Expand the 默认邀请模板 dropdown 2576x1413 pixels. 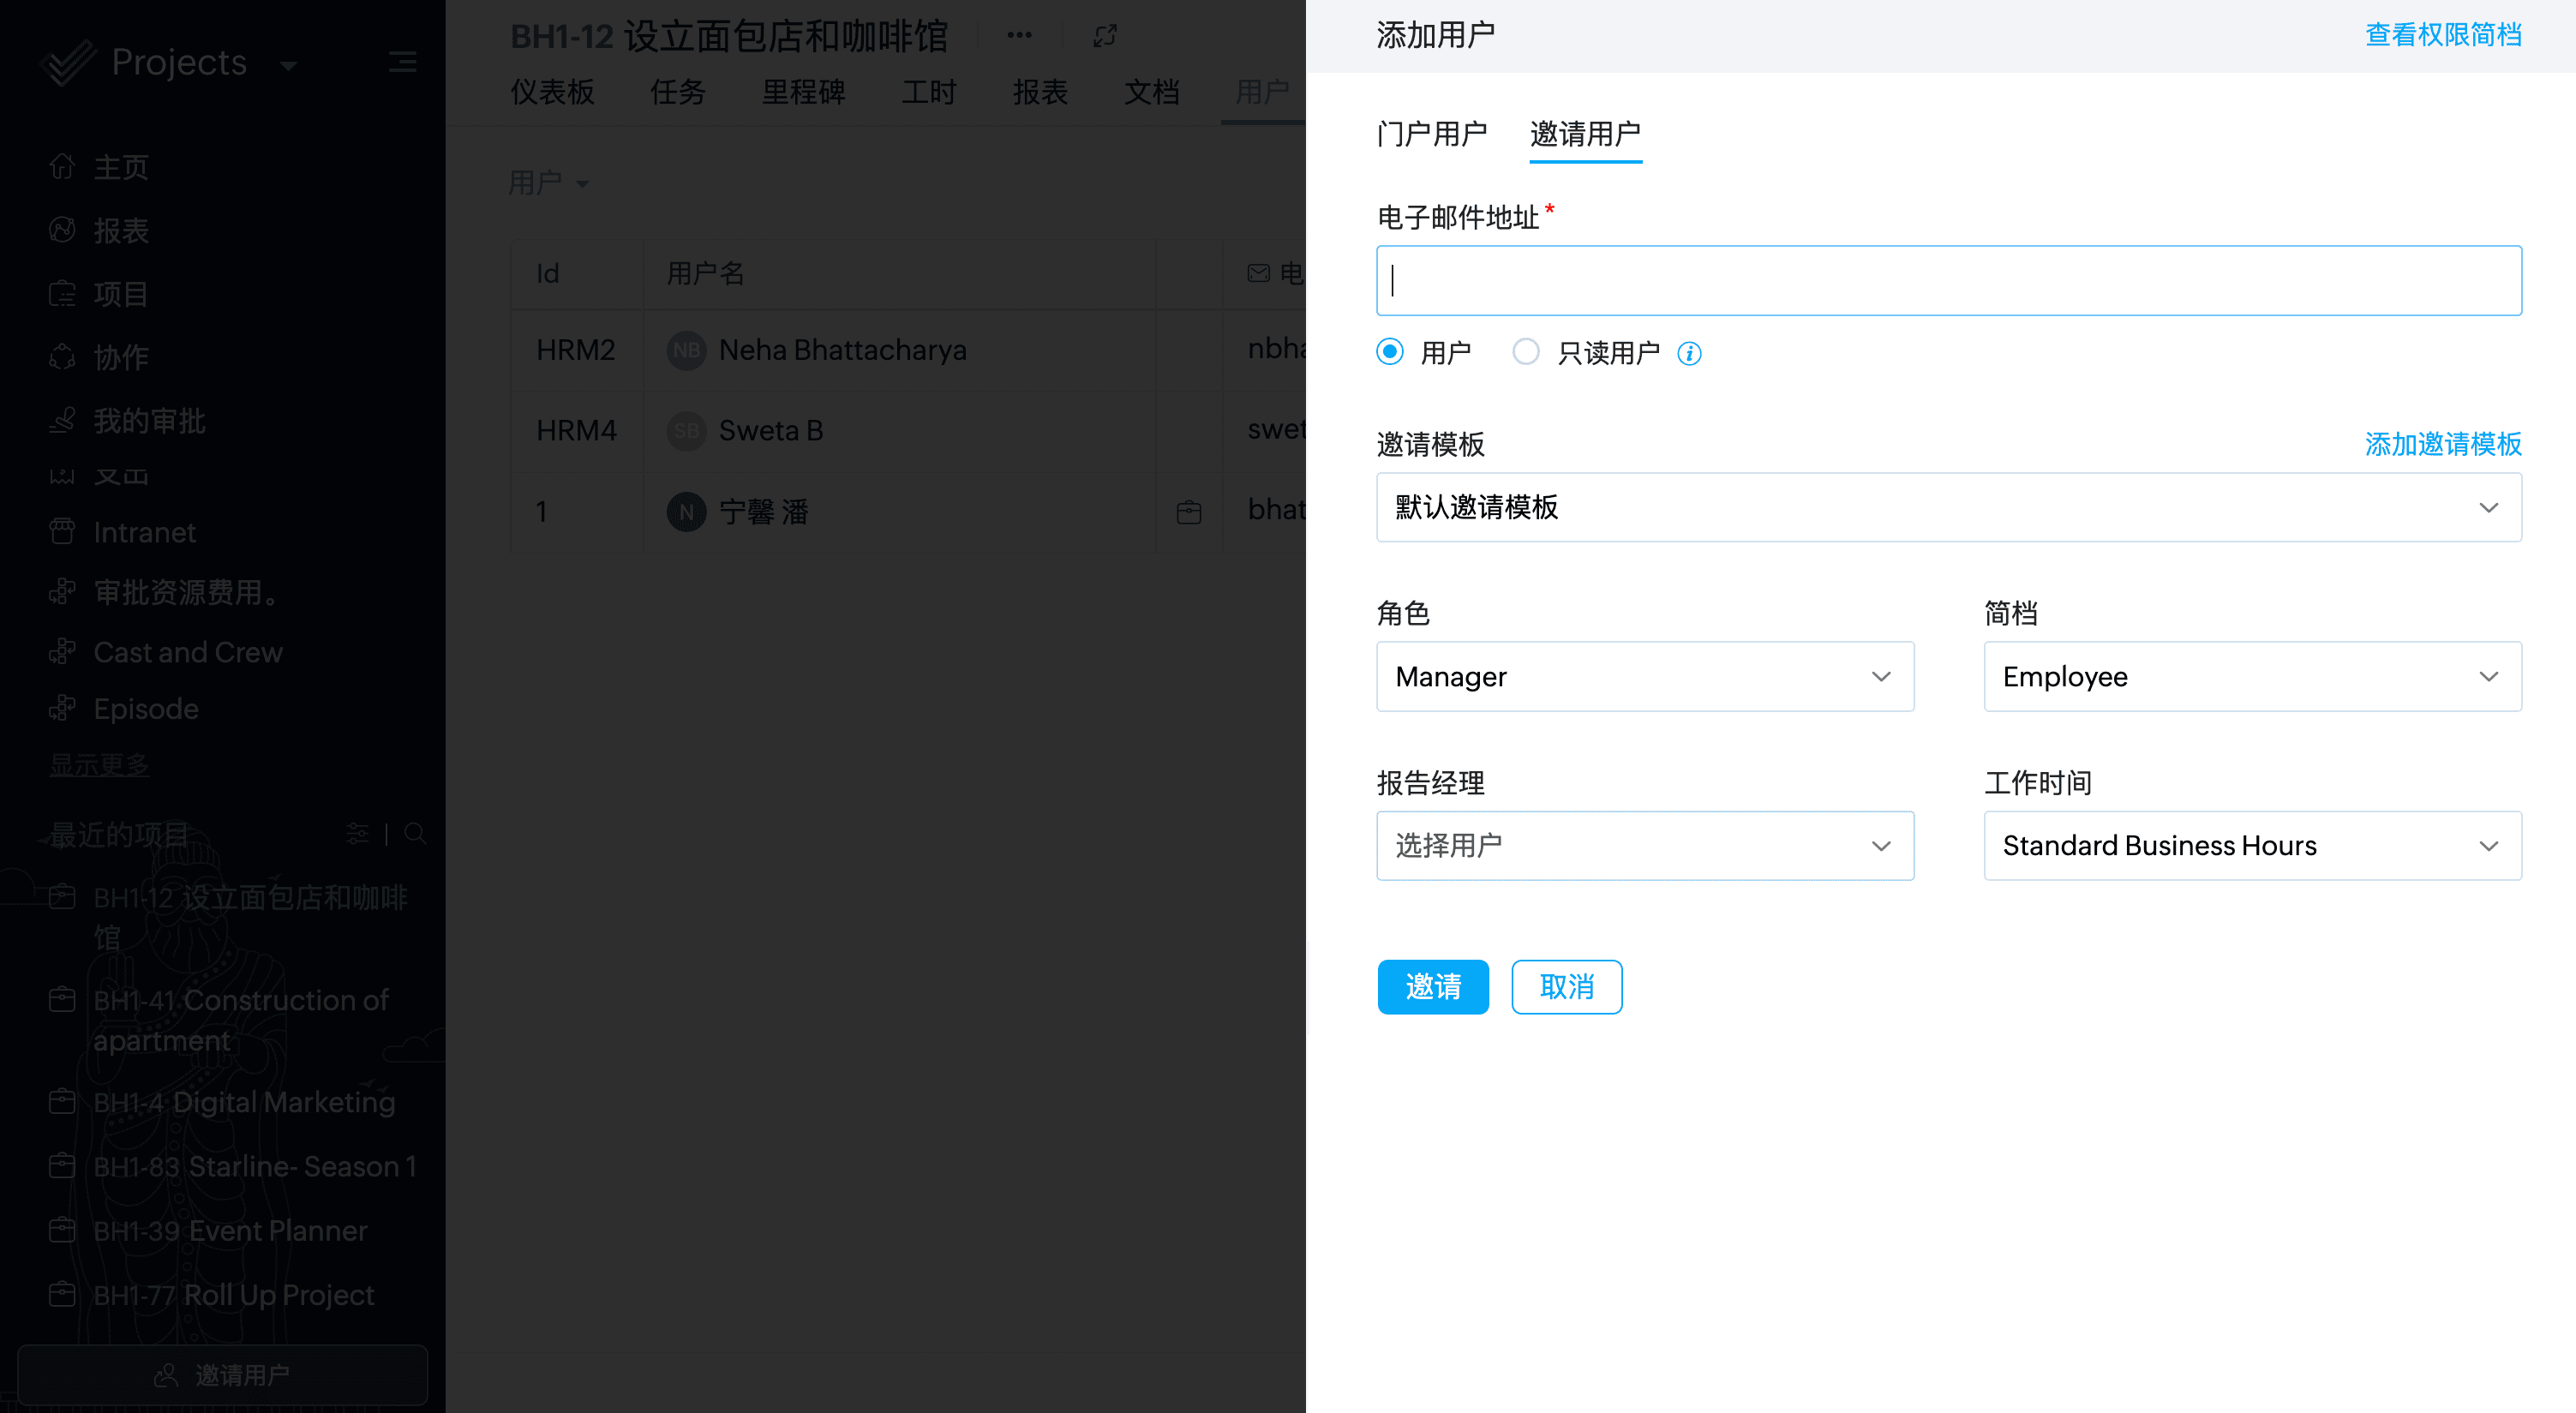pyautogui.click(x=1948, y=508)
